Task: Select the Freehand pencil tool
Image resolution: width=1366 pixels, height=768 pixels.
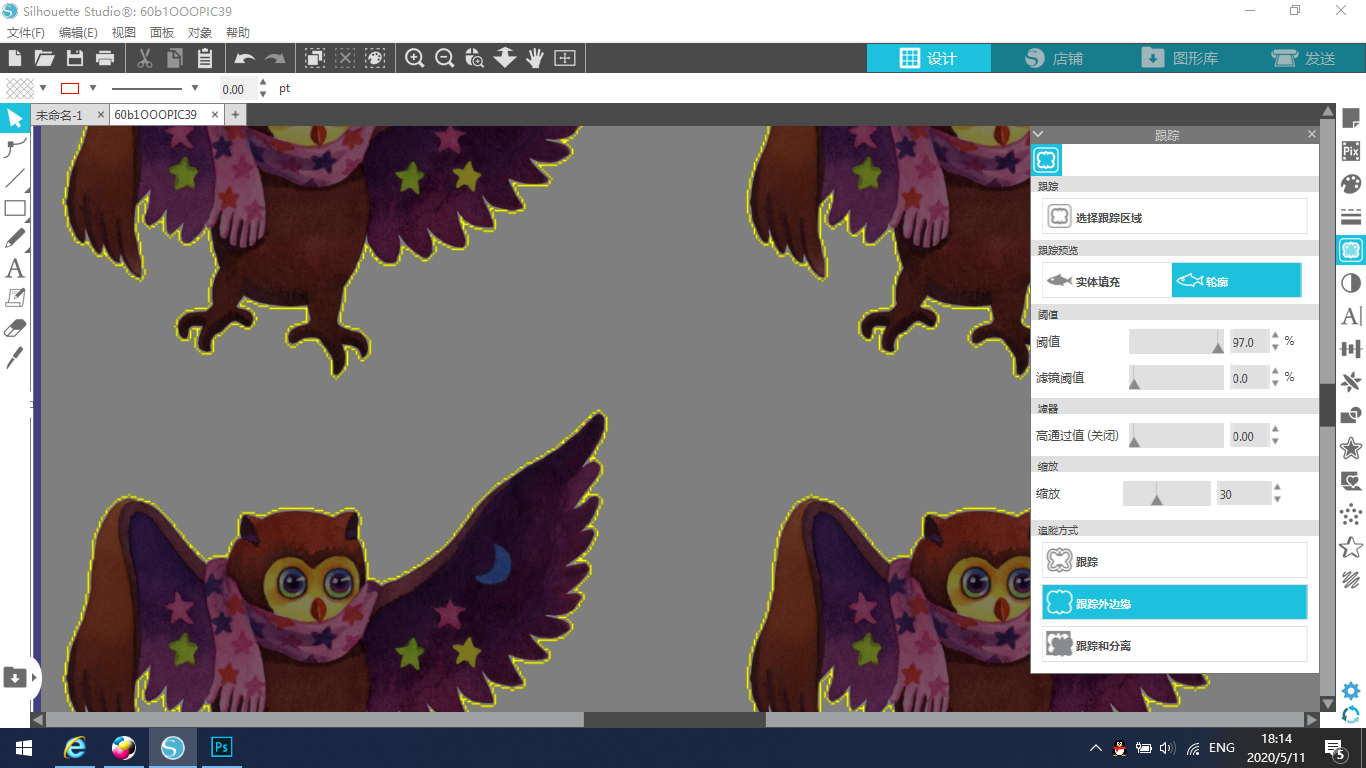Action: (15, 239)
